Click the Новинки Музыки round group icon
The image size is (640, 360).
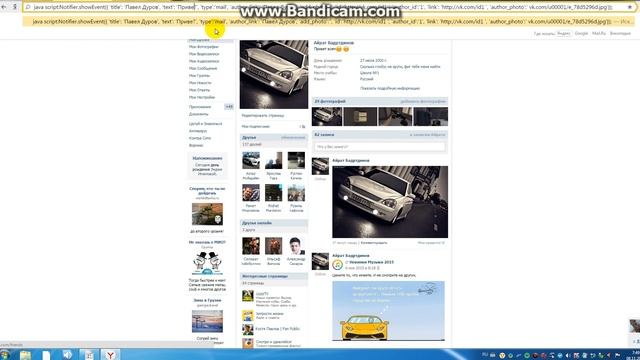click(x=338, y=265)
